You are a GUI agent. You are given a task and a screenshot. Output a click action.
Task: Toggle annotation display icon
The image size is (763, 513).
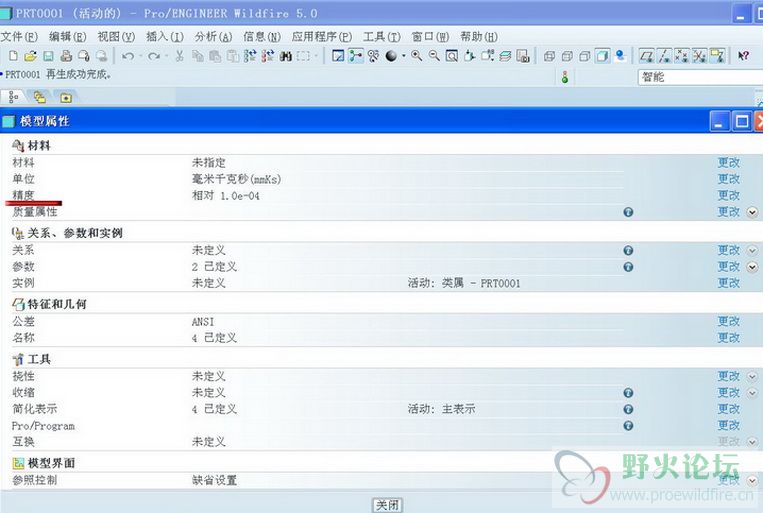[717, 56]
